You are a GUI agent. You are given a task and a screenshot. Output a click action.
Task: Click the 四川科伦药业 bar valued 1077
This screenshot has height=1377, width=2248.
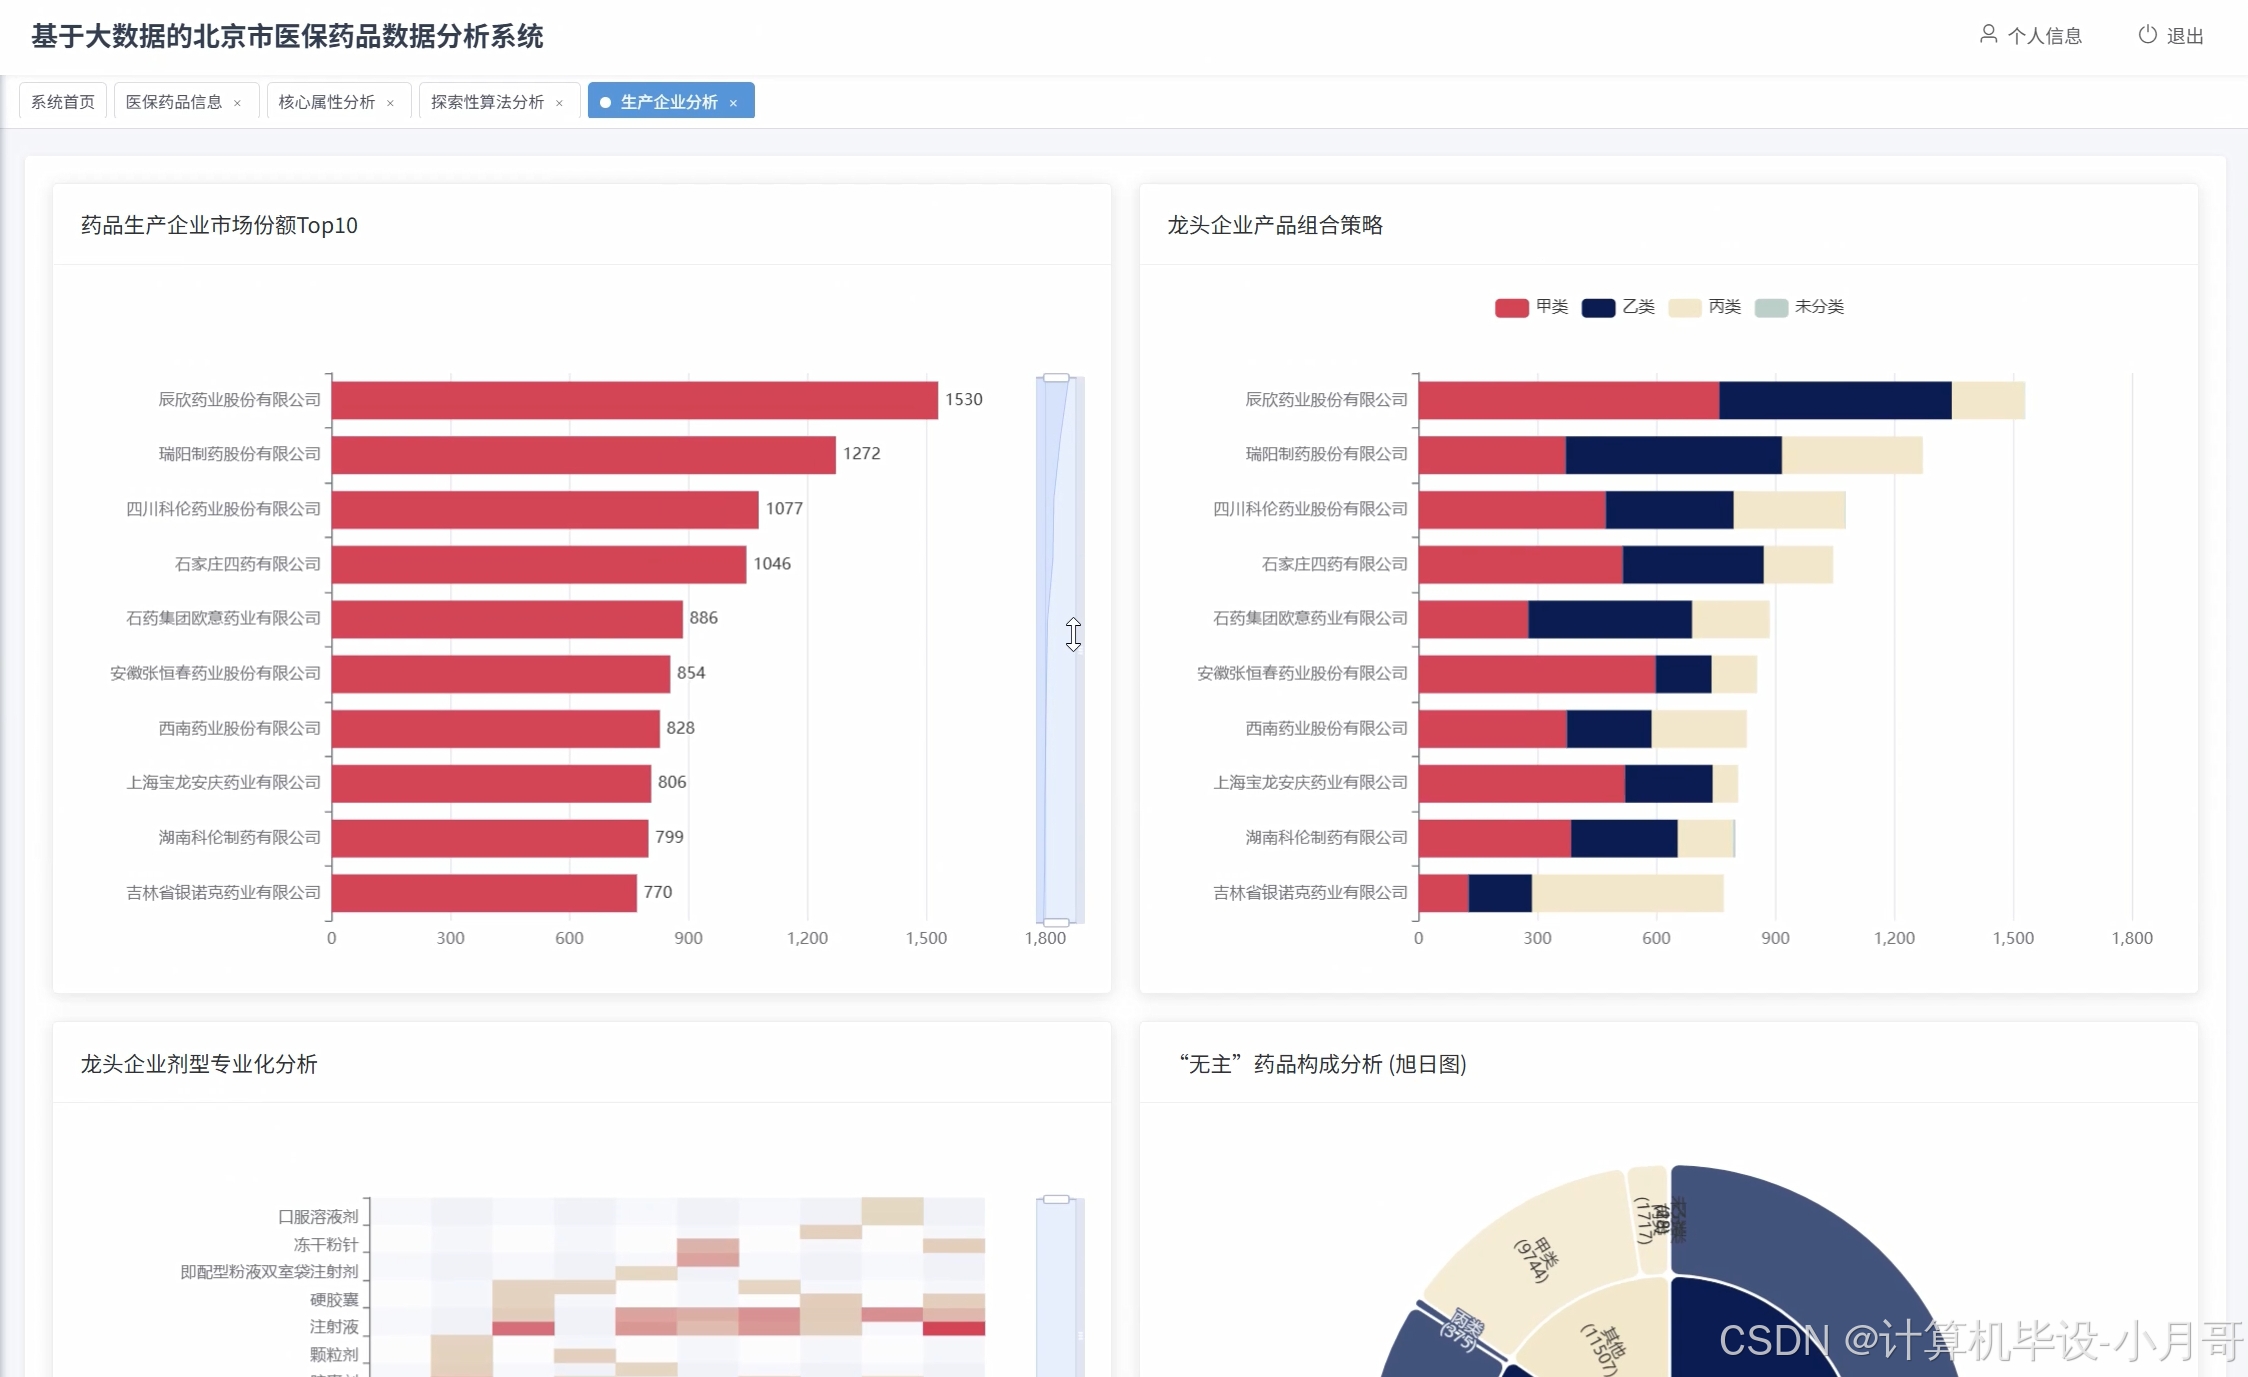[545, 510]
